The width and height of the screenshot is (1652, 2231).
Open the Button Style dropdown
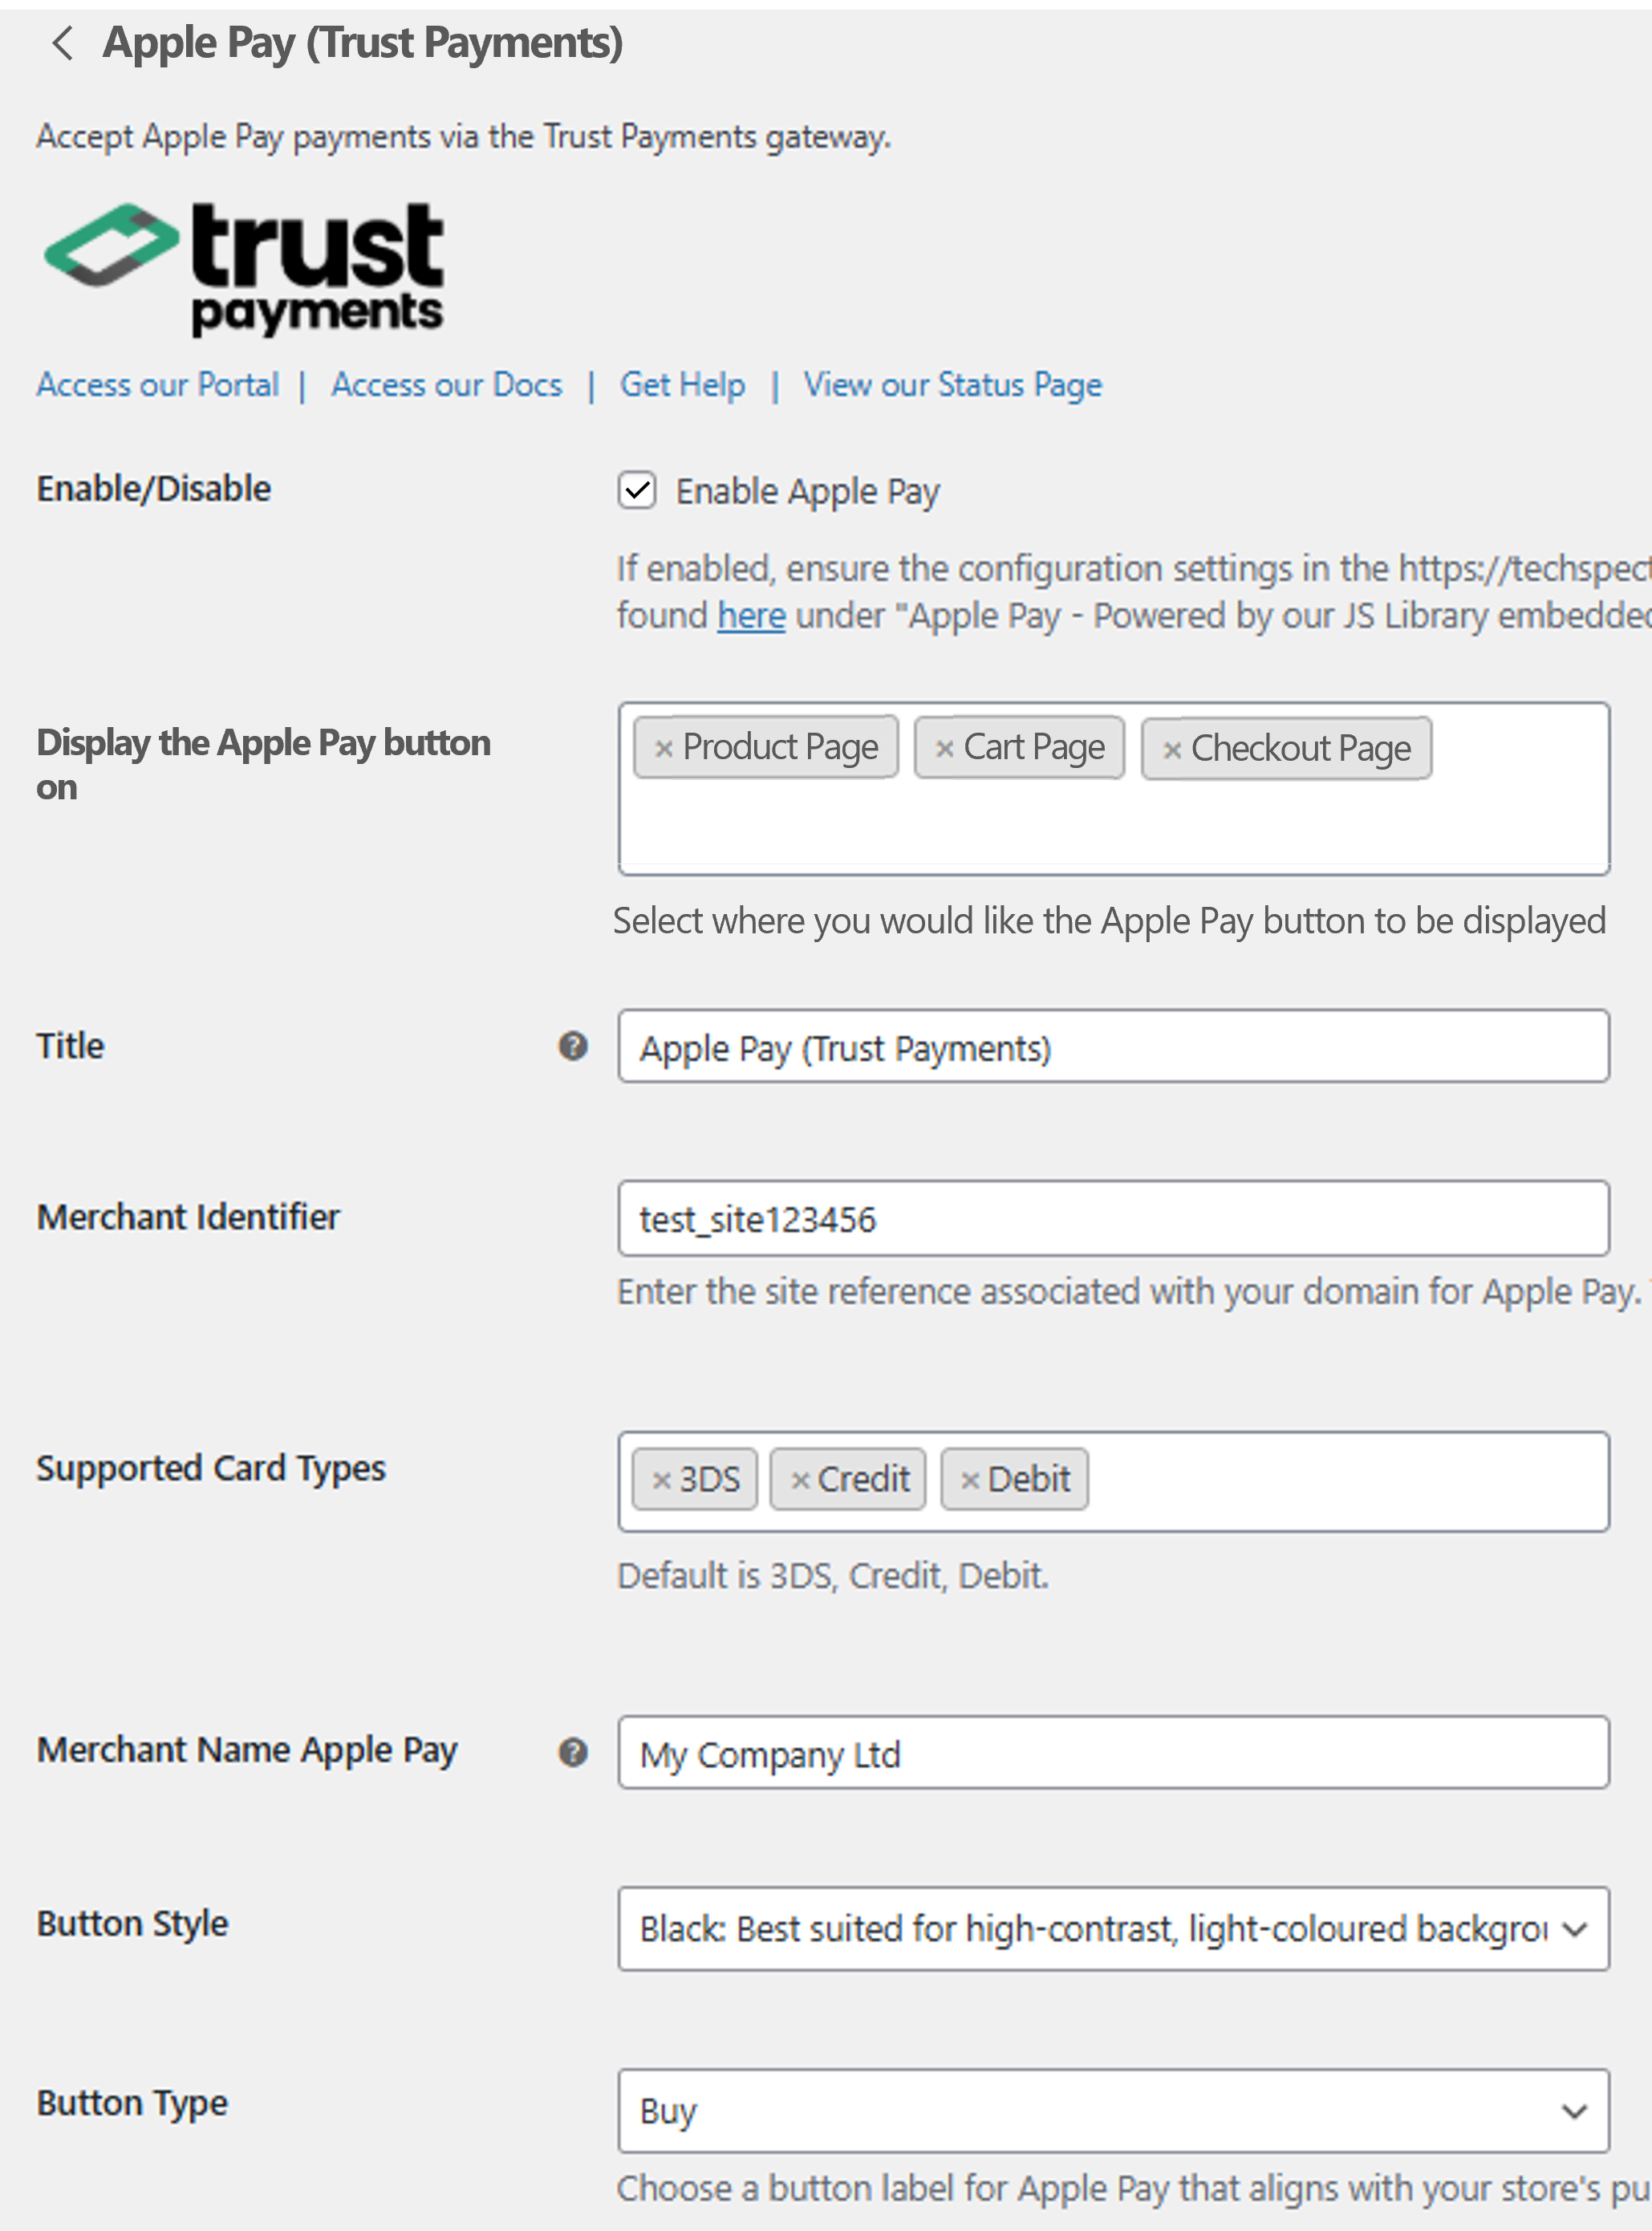[1113, 1928]
